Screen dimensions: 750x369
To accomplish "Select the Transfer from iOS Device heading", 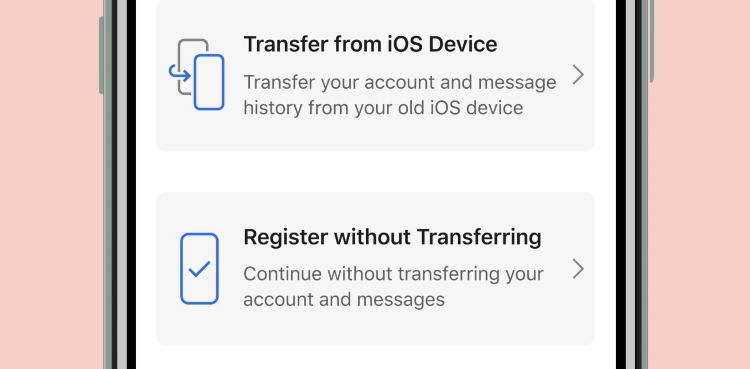I will point(370,45).
